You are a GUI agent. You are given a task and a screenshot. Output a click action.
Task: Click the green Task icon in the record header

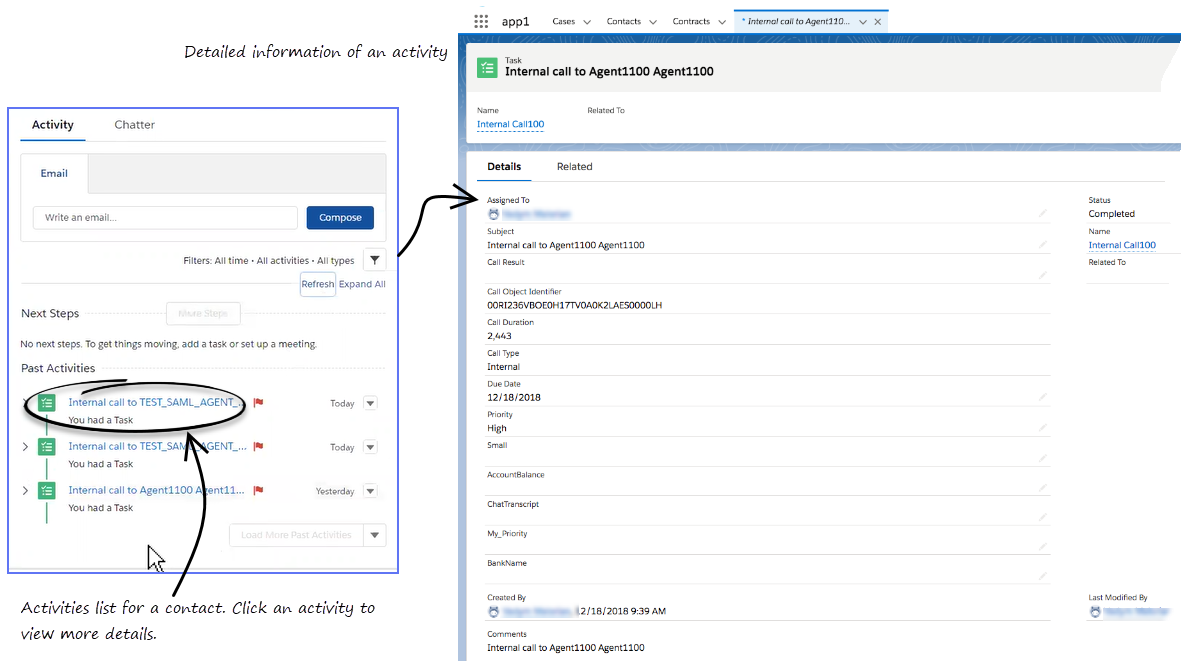487,67
